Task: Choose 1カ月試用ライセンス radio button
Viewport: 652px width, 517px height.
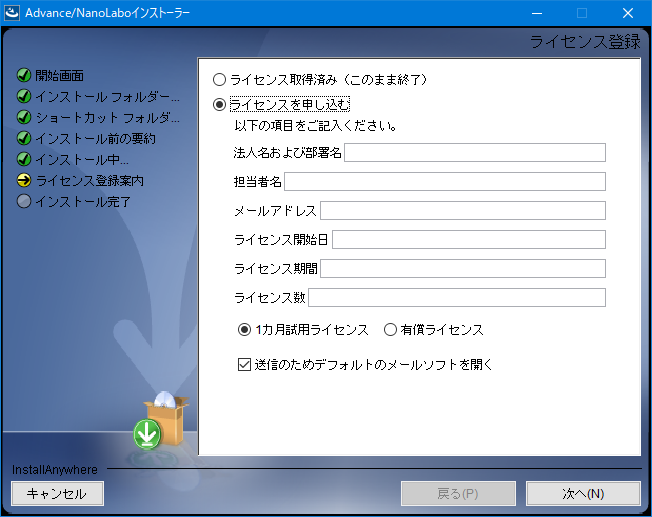Action: pyautogui.click(x=244, y=330)
